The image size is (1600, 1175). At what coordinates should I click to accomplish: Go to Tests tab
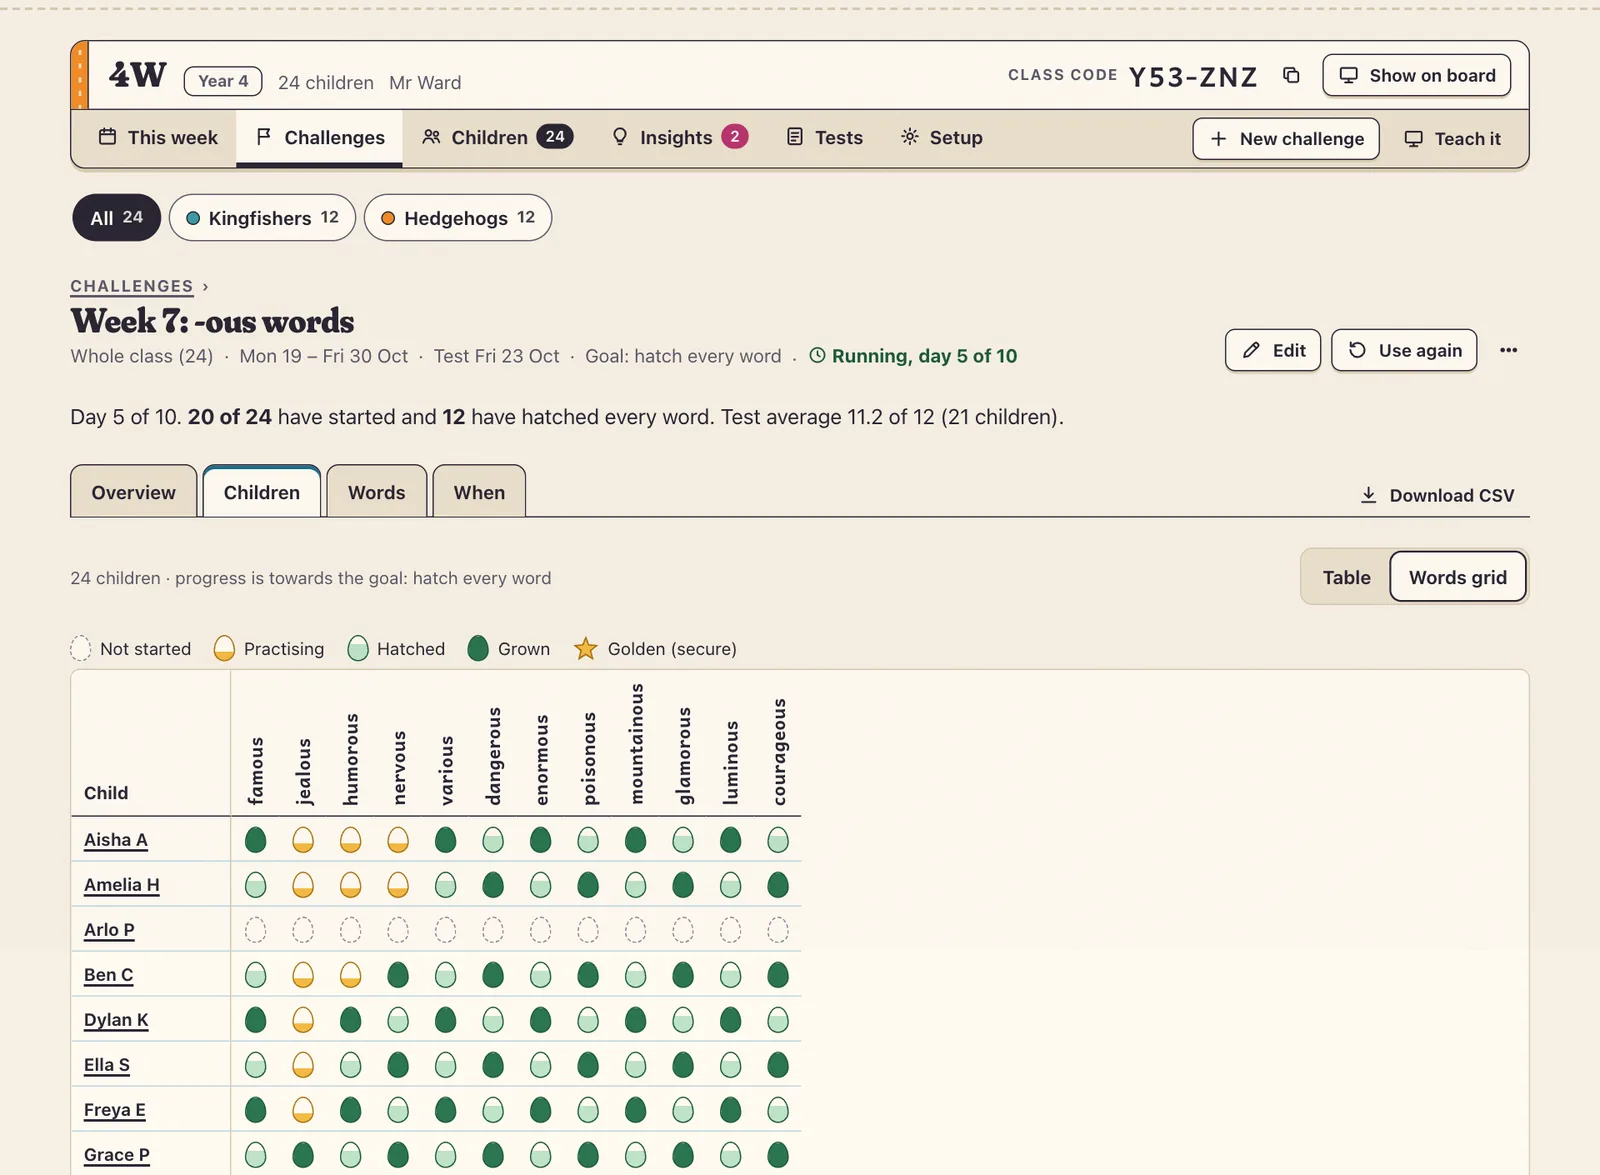(x=825, y=138)
